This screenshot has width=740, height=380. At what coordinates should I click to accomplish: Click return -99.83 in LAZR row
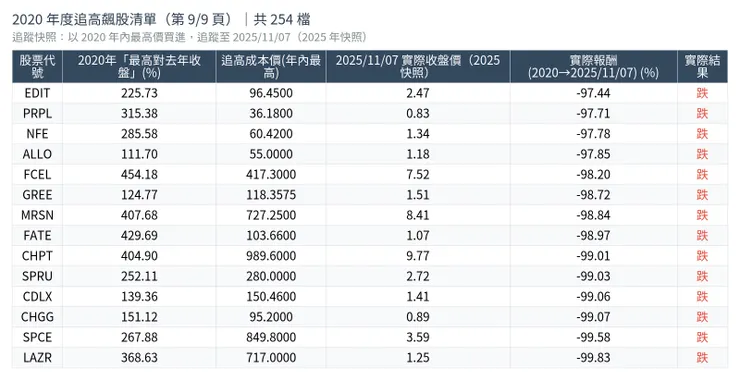click(593, 357)
